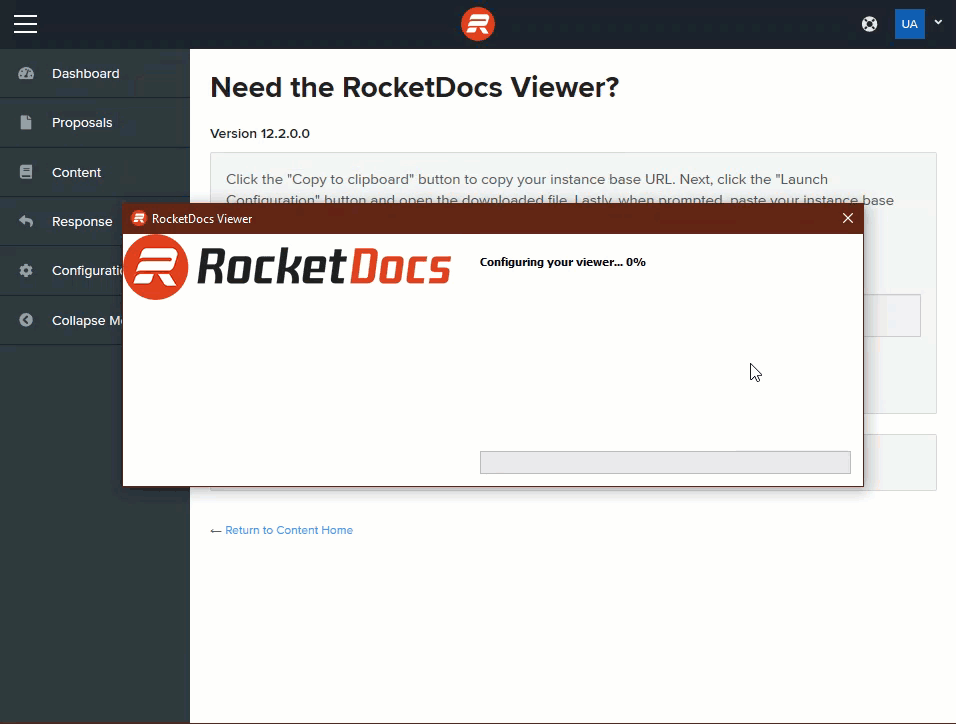Click the UA user avatar

click(910, 24)
